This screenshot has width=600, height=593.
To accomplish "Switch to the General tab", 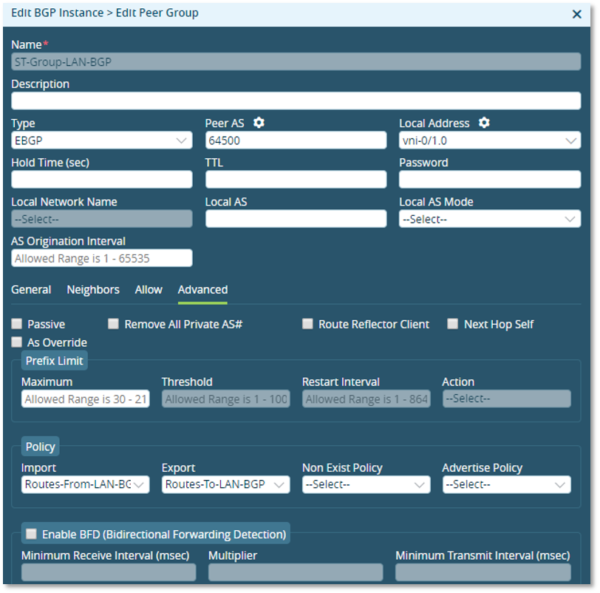I will pyautogui.click(x=31, y=290).
